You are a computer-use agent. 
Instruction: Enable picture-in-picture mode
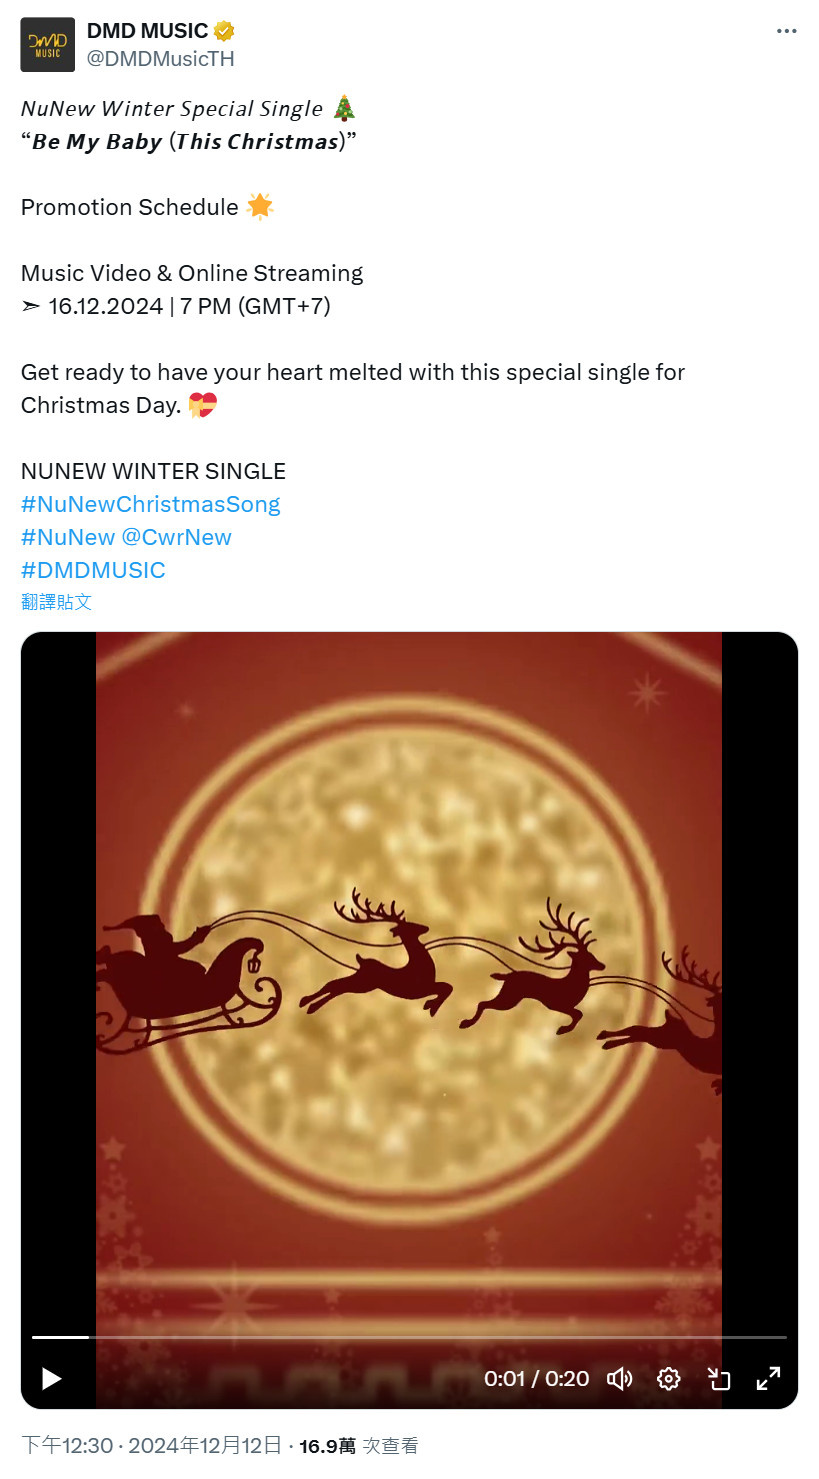[x=718, y=1379]
